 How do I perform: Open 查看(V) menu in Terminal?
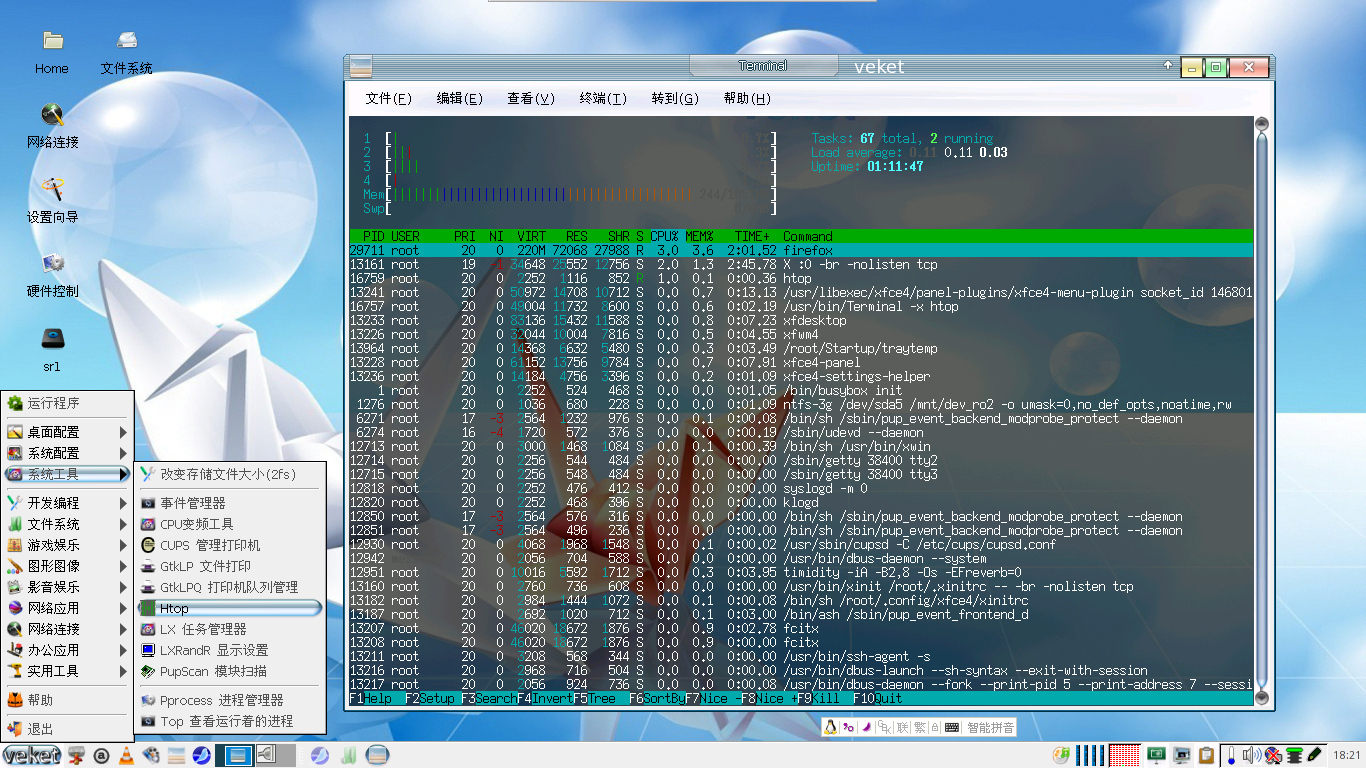(531, 98)
